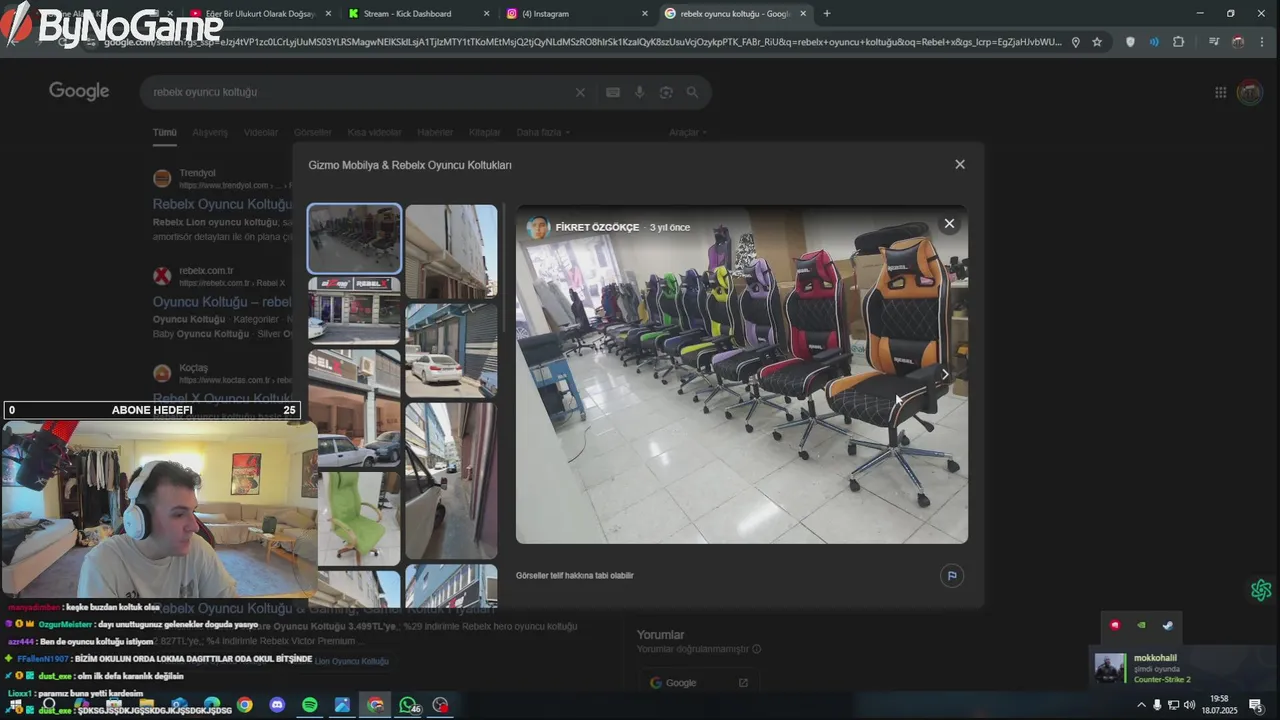This screenshot has width=1280, height=720.
Task: Open the browser extensions puzzle icon
Action: click(1179, 42)
